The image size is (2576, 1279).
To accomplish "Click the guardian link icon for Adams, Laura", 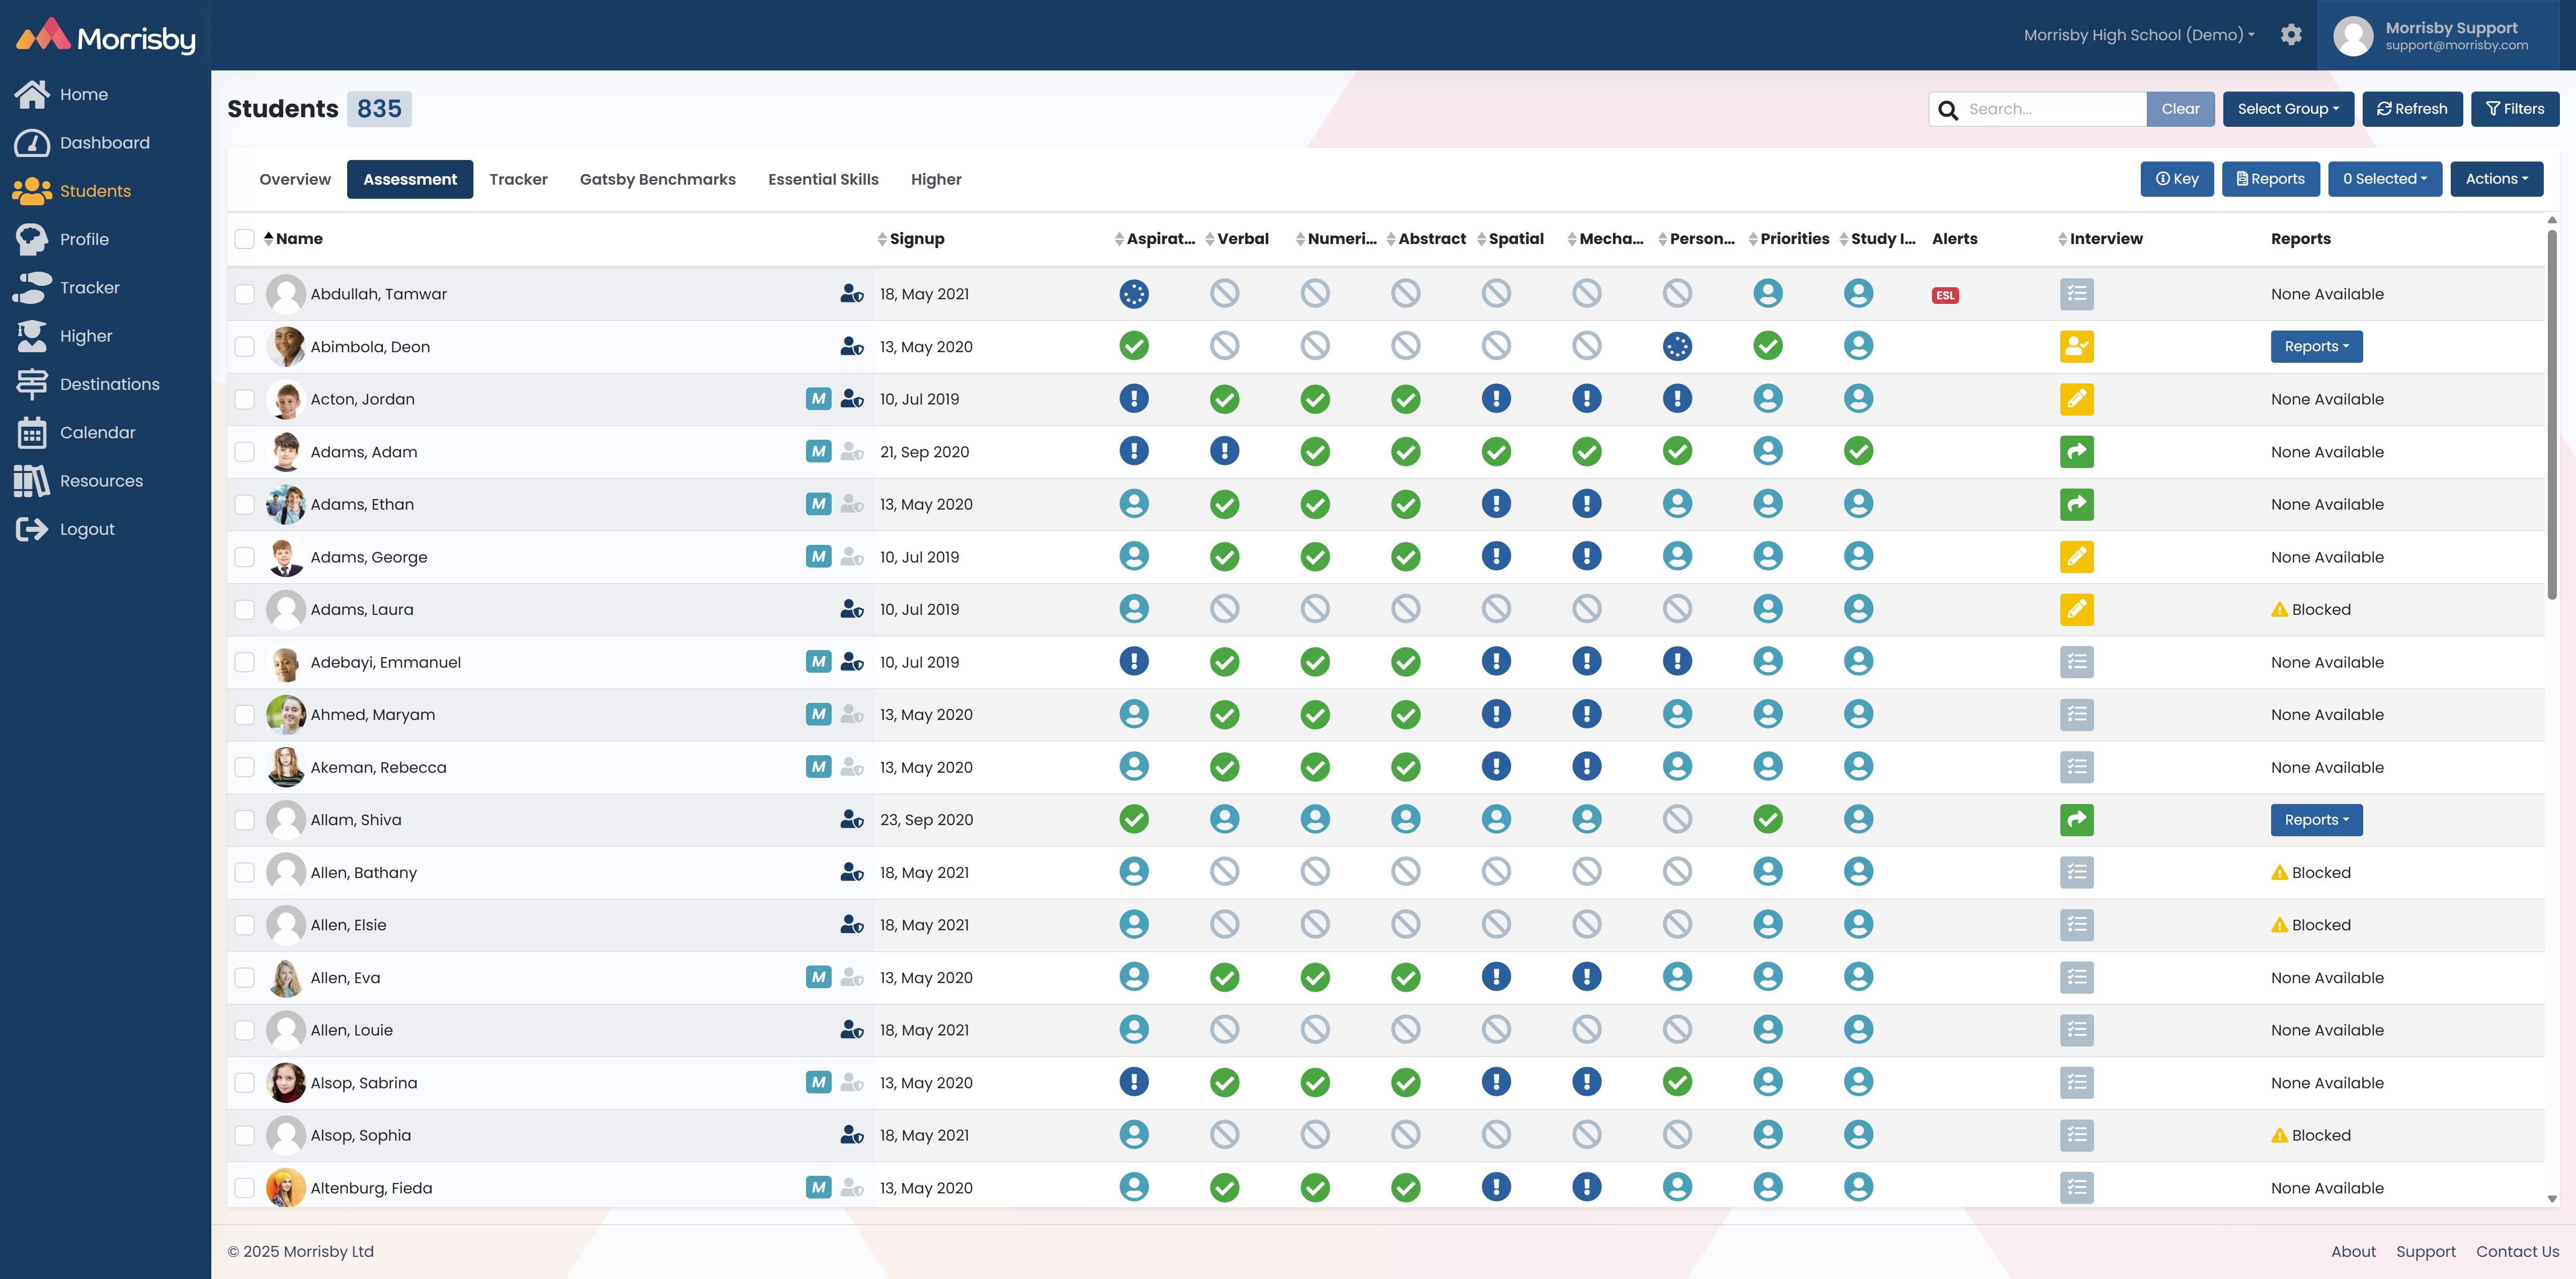I will pyautogui.click(x=851, y=609).
